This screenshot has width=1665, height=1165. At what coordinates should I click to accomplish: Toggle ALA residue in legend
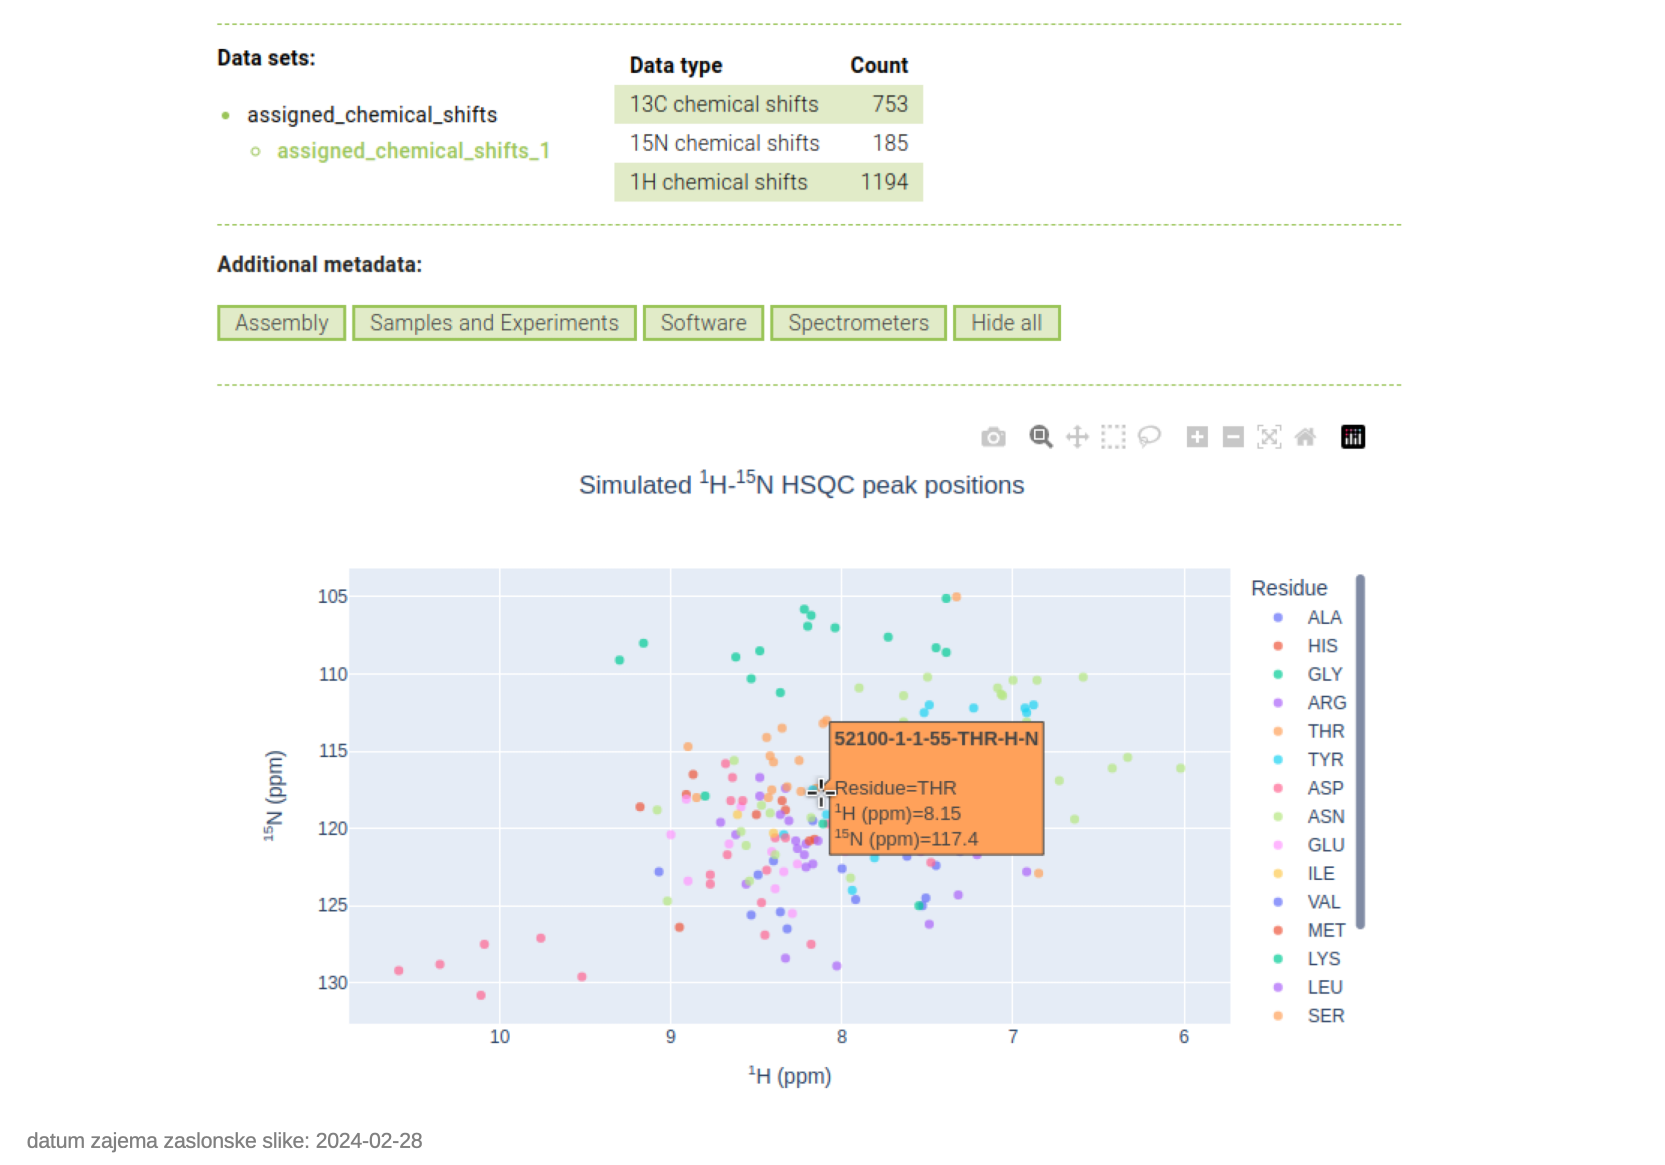[1308, 618]
